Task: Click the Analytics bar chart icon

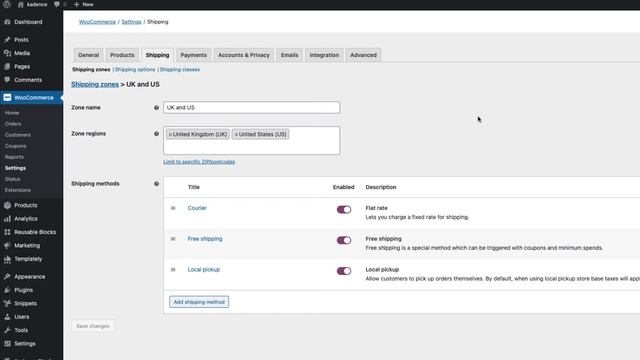Action: [7, 219]
